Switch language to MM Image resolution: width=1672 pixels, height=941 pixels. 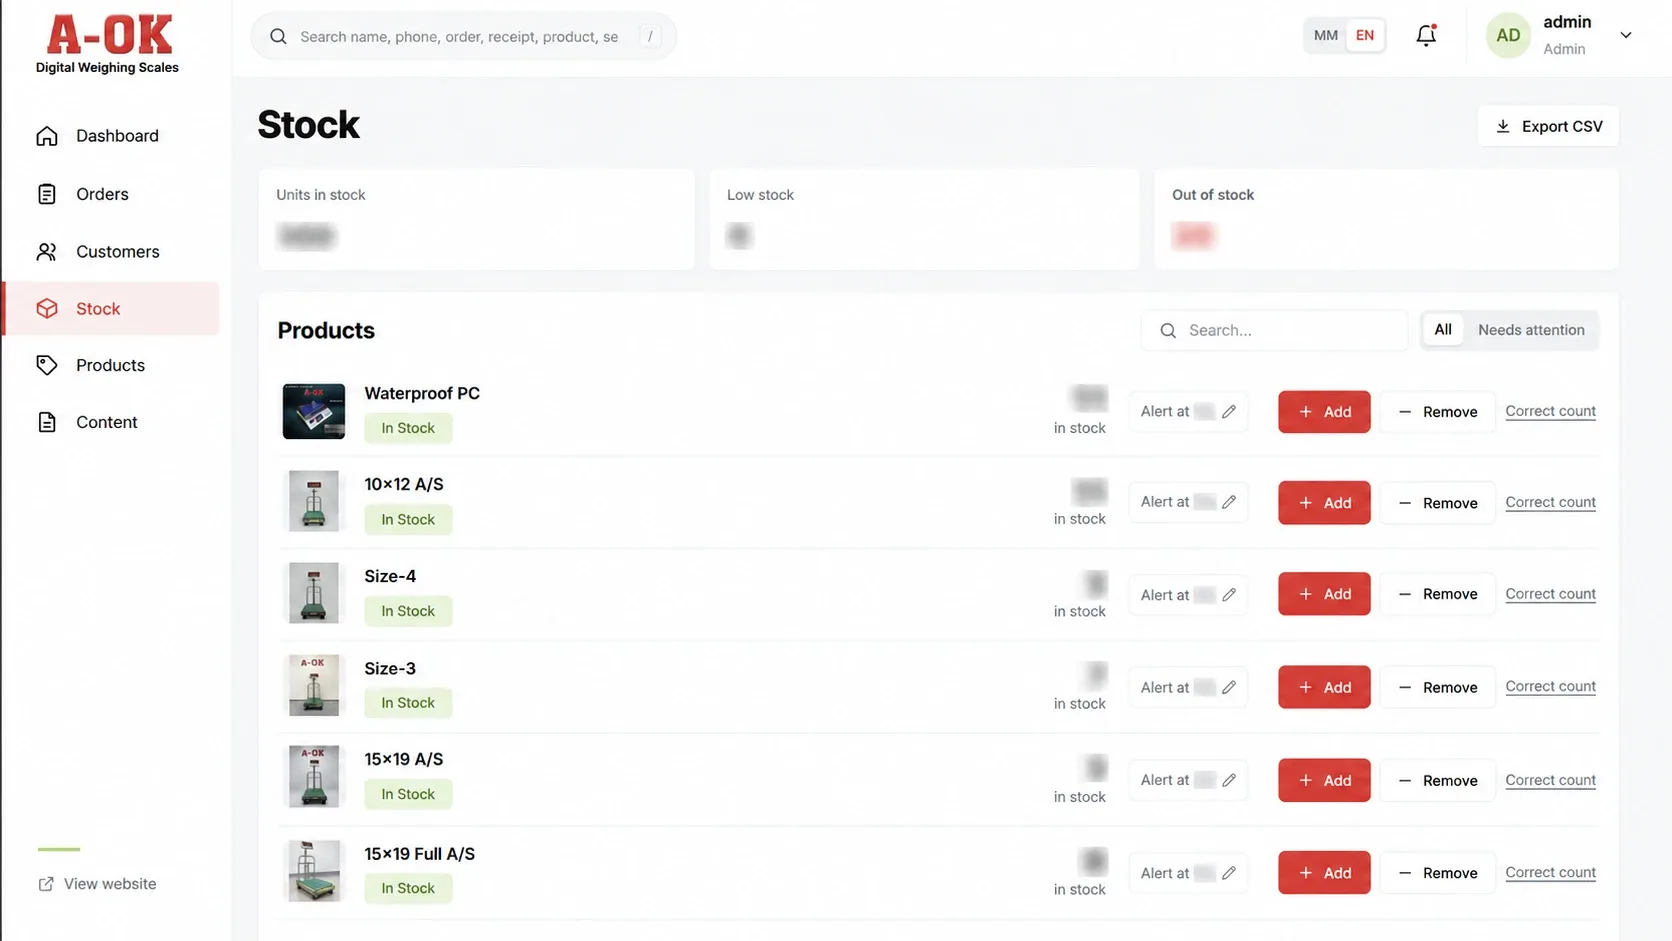tap(1326, 36)
